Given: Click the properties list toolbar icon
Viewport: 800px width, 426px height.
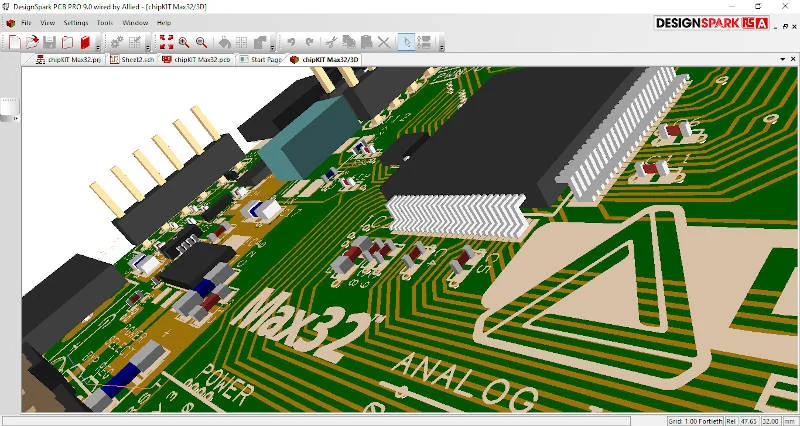Looking at the screenshot, I should point(424,42).
